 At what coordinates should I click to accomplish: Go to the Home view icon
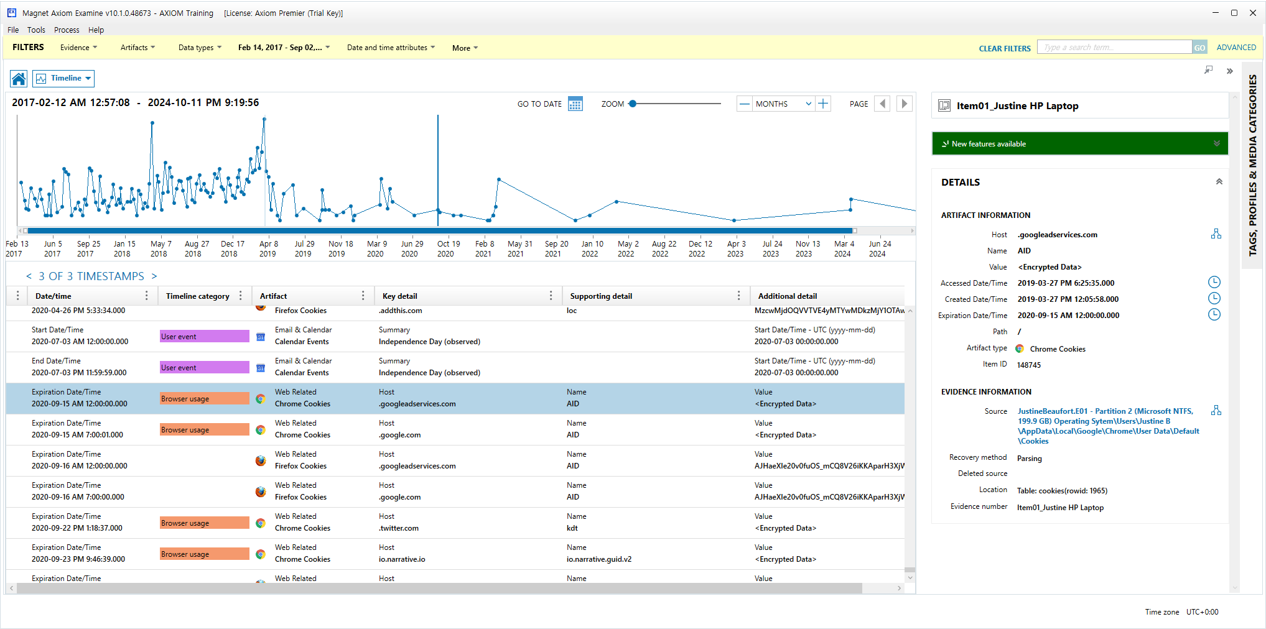click(x=19, y=78)
